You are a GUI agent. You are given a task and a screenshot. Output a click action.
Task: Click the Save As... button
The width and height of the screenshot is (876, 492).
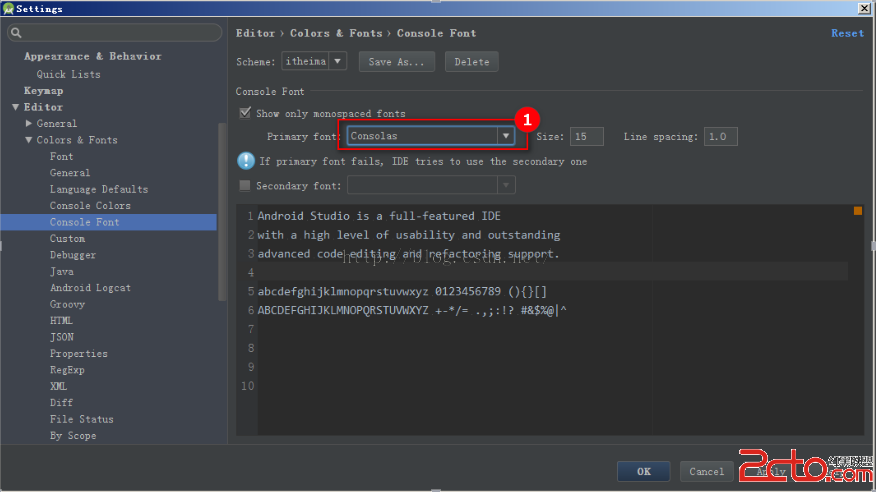coord(395,62)
